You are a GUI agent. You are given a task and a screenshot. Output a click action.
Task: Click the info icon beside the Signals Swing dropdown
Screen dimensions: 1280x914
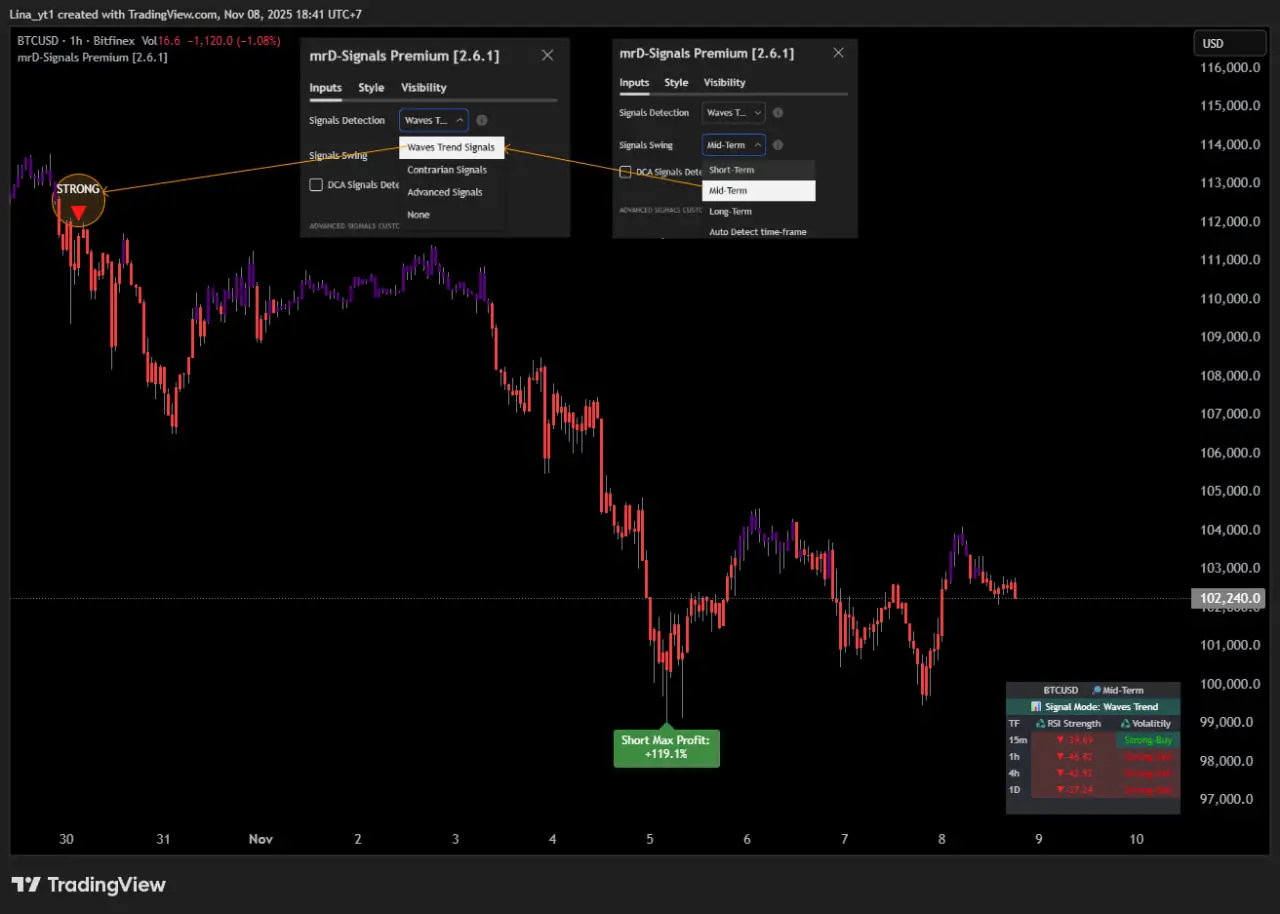click(x=778, y=145)
